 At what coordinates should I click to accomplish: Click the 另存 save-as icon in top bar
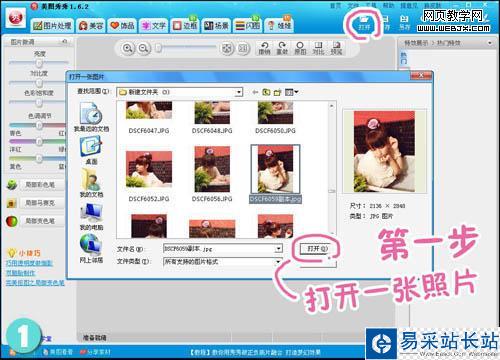point(404,23)
